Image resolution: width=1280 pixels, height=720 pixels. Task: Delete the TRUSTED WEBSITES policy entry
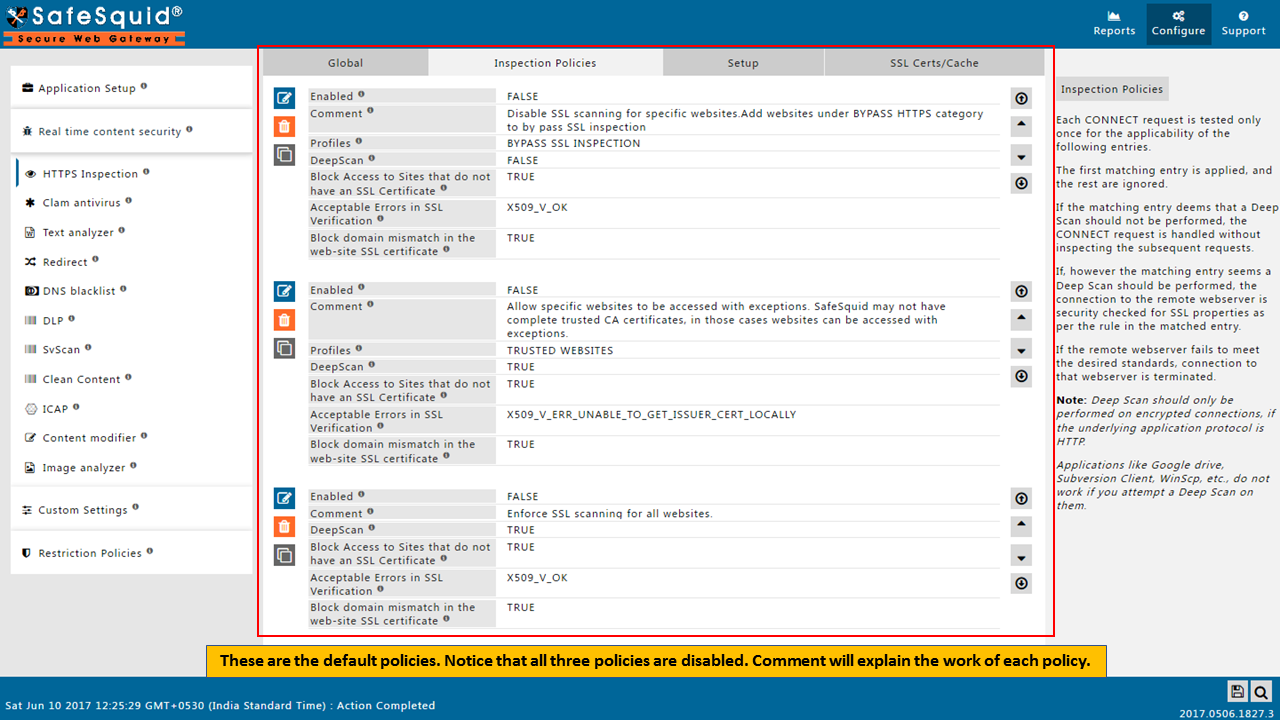(x=285, y=320)
